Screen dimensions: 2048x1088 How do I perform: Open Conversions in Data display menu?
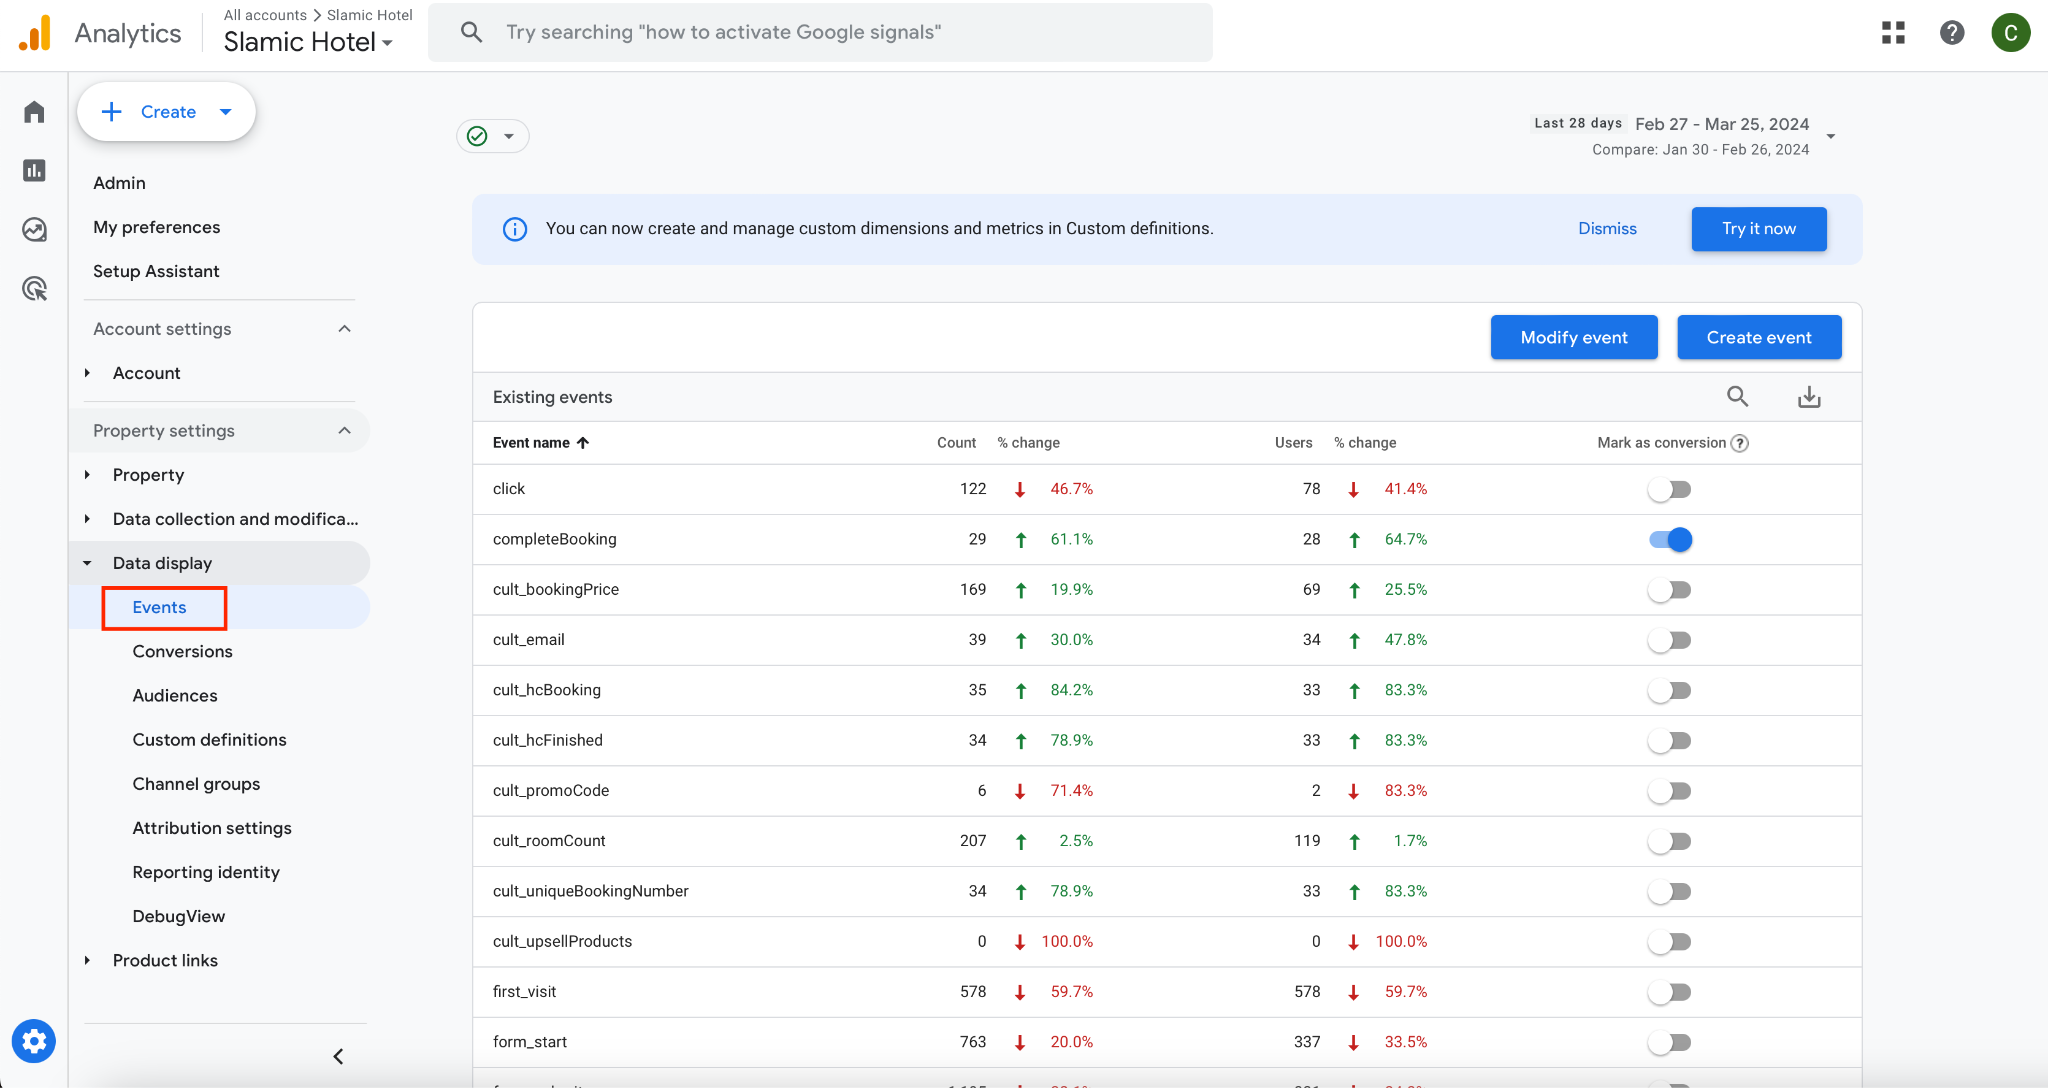[182, 652]
